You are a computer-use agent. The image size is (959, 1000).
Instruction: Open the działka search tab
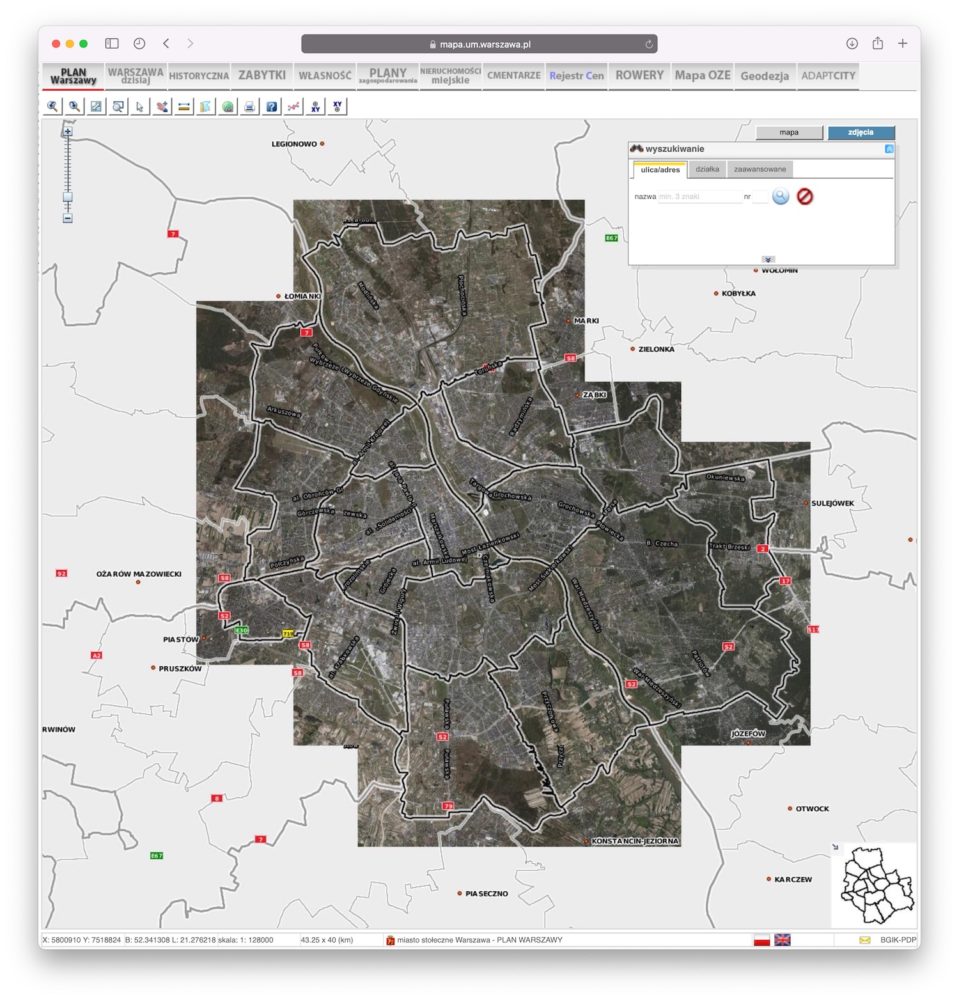[707, 169]
